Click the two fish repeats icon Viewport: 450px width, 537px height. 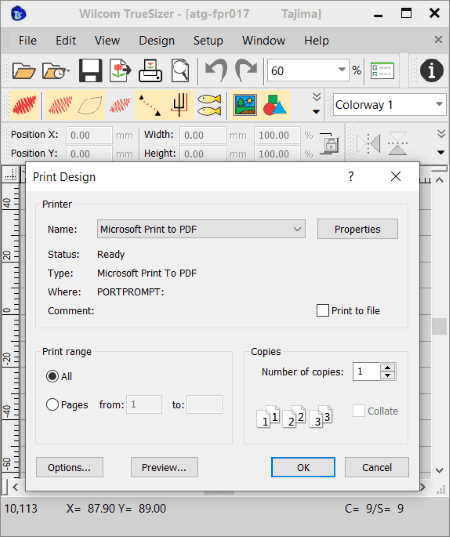click(x=209, y=105)
